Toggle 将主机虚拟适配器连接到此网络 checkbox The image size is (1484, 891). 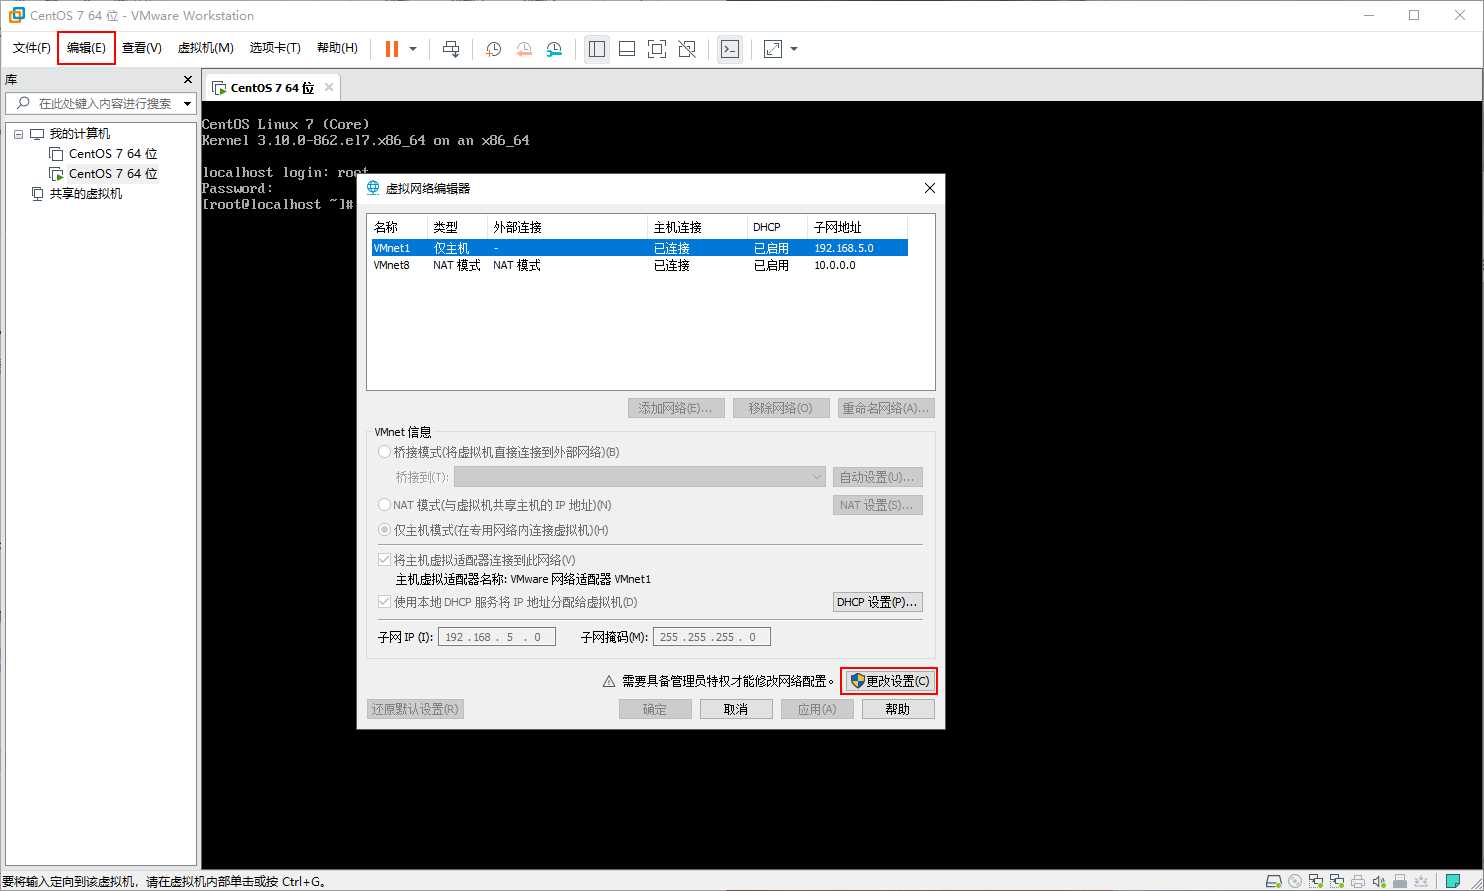(x=385, y=560)
